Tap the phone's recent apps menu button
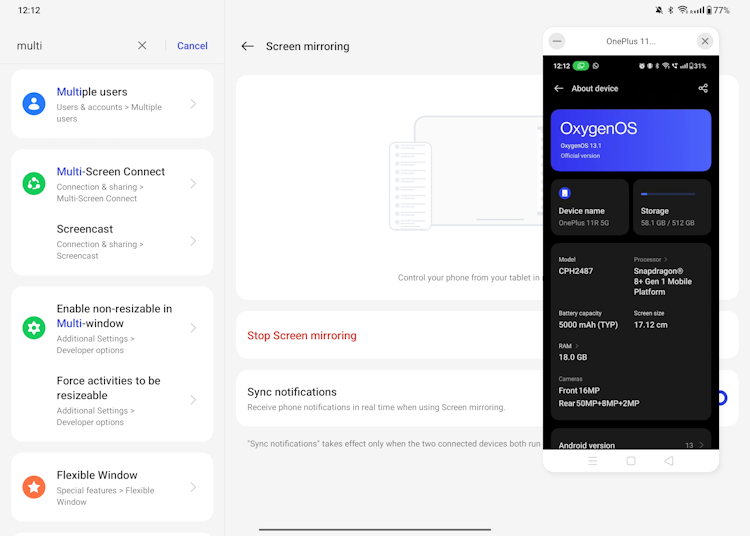This screenshot has width=750, height=536. coord(593,461)
